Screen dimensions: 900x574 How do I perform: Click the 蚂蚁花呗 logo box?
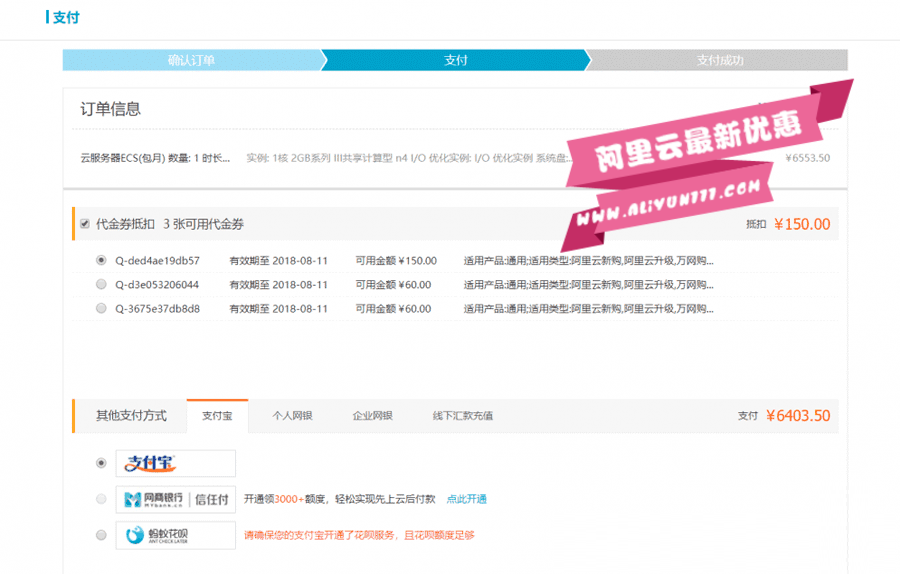(x=176, y=536)
